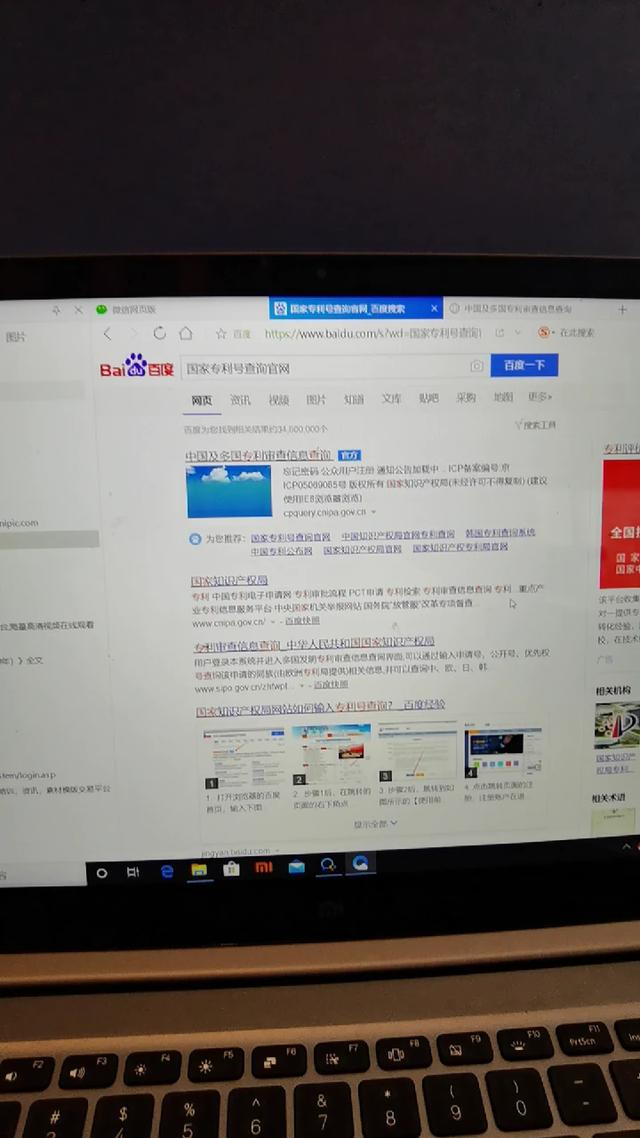The image size is (640, 1138).
Task: Select the 资讯 search category
Action: pos(240,400)
